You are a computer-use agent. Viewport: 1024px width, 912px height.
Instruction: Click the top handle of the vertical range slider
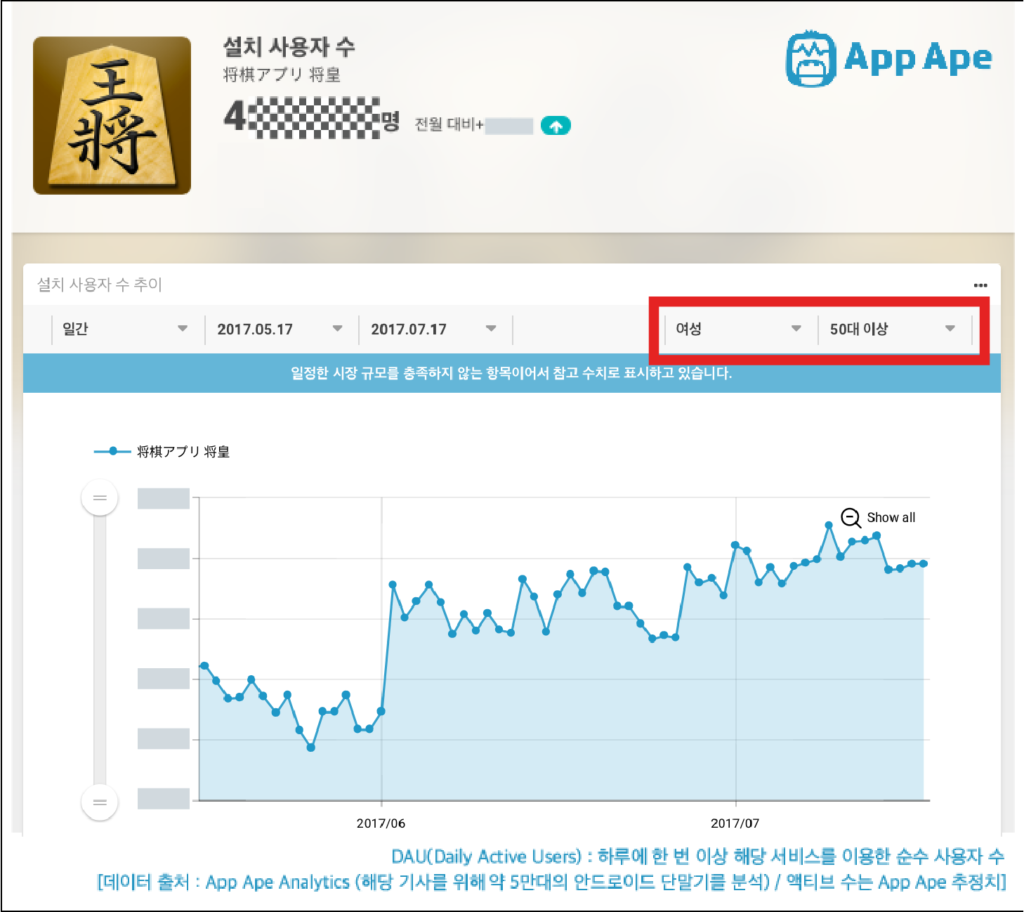pyautogui.click(x=100, y=498)
